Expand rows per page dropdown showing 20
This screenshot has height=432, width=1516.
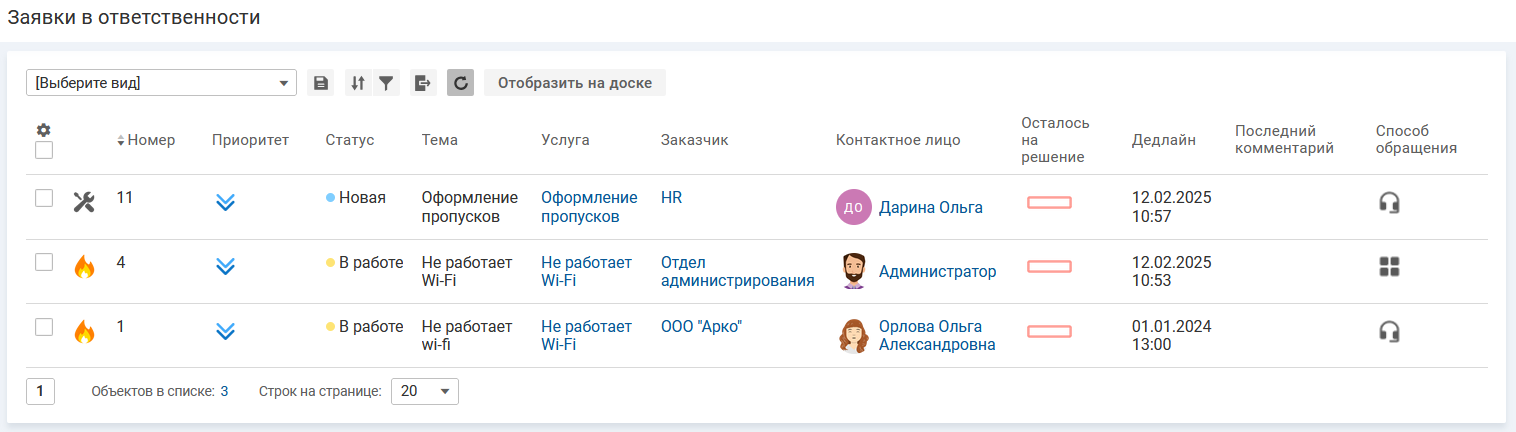[425, 392]
